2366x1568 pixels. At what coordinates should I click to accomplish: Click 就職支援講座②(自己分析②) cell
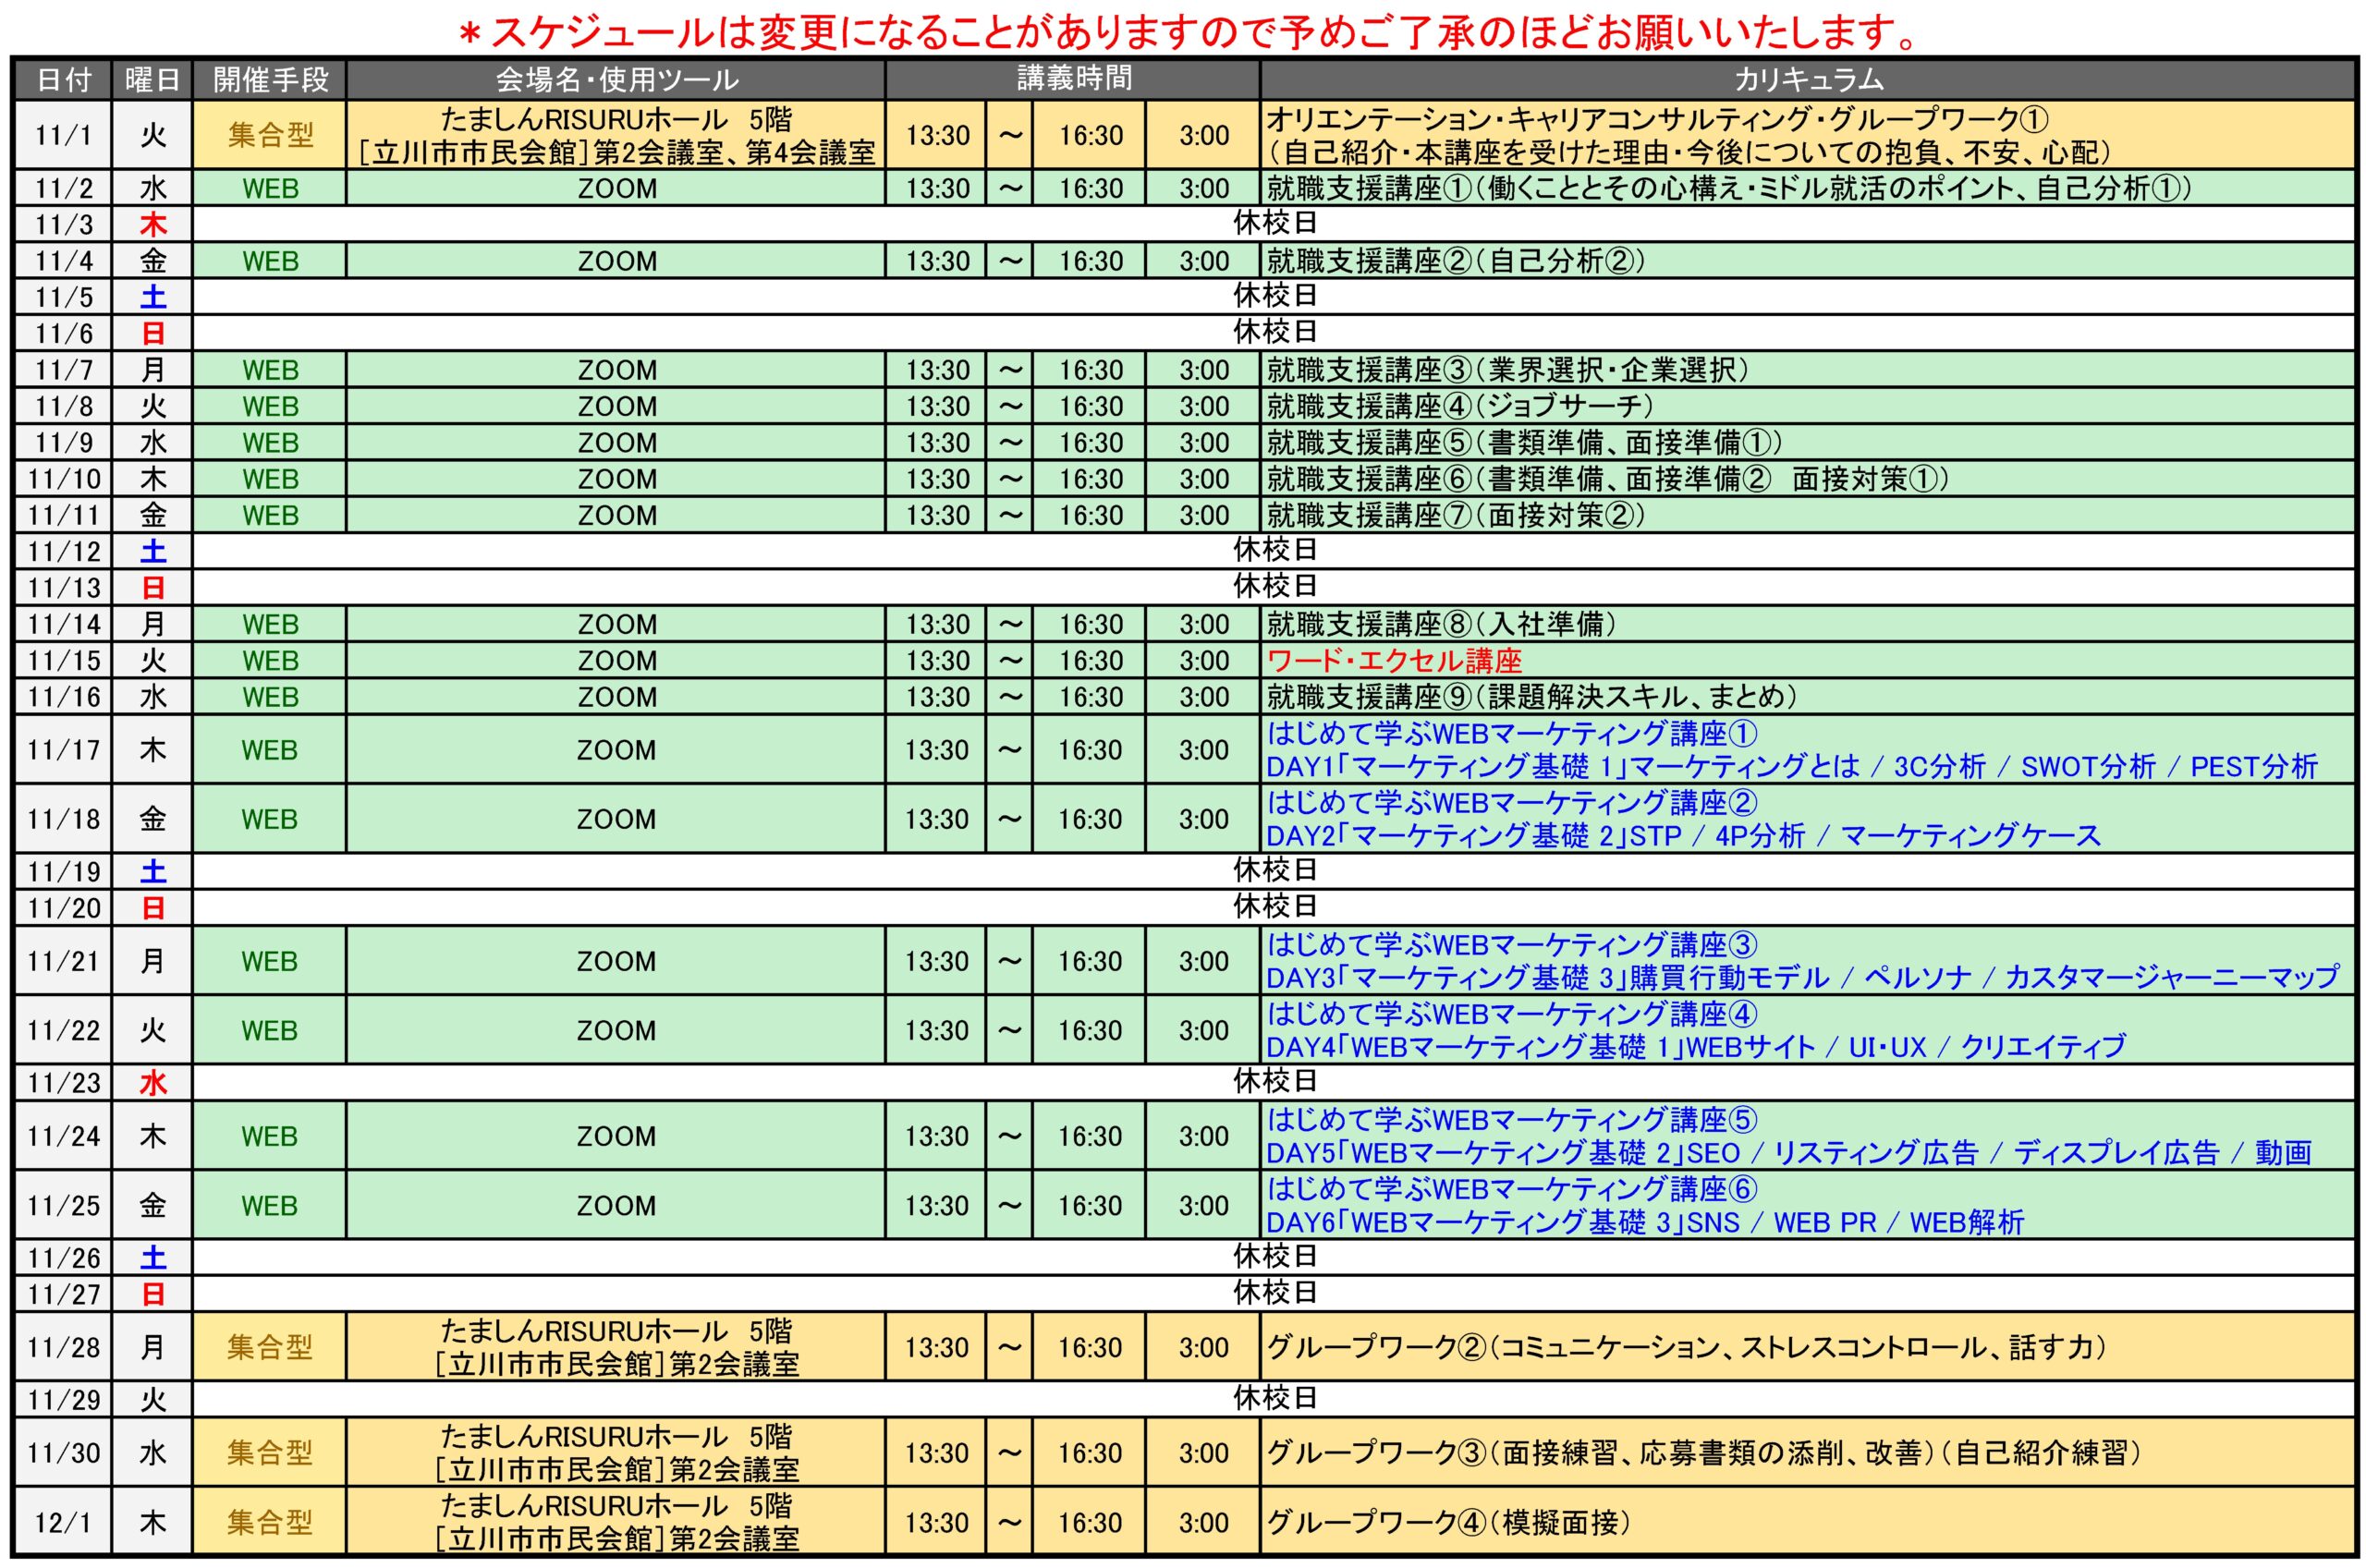pos(1808,261)
